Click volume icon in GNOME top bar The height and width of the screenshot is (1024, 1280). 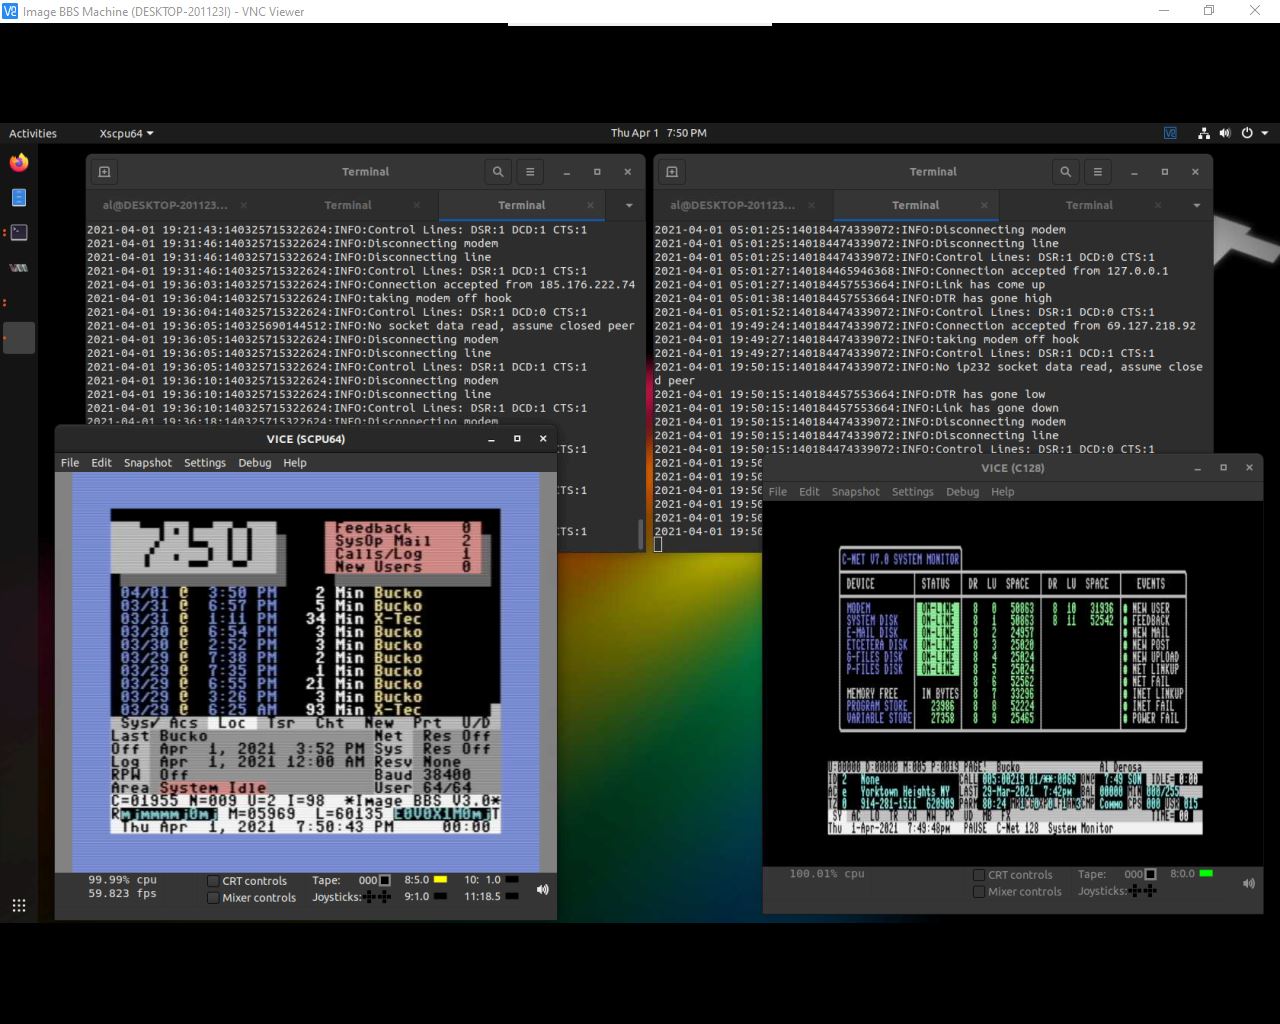[1225, 133]
